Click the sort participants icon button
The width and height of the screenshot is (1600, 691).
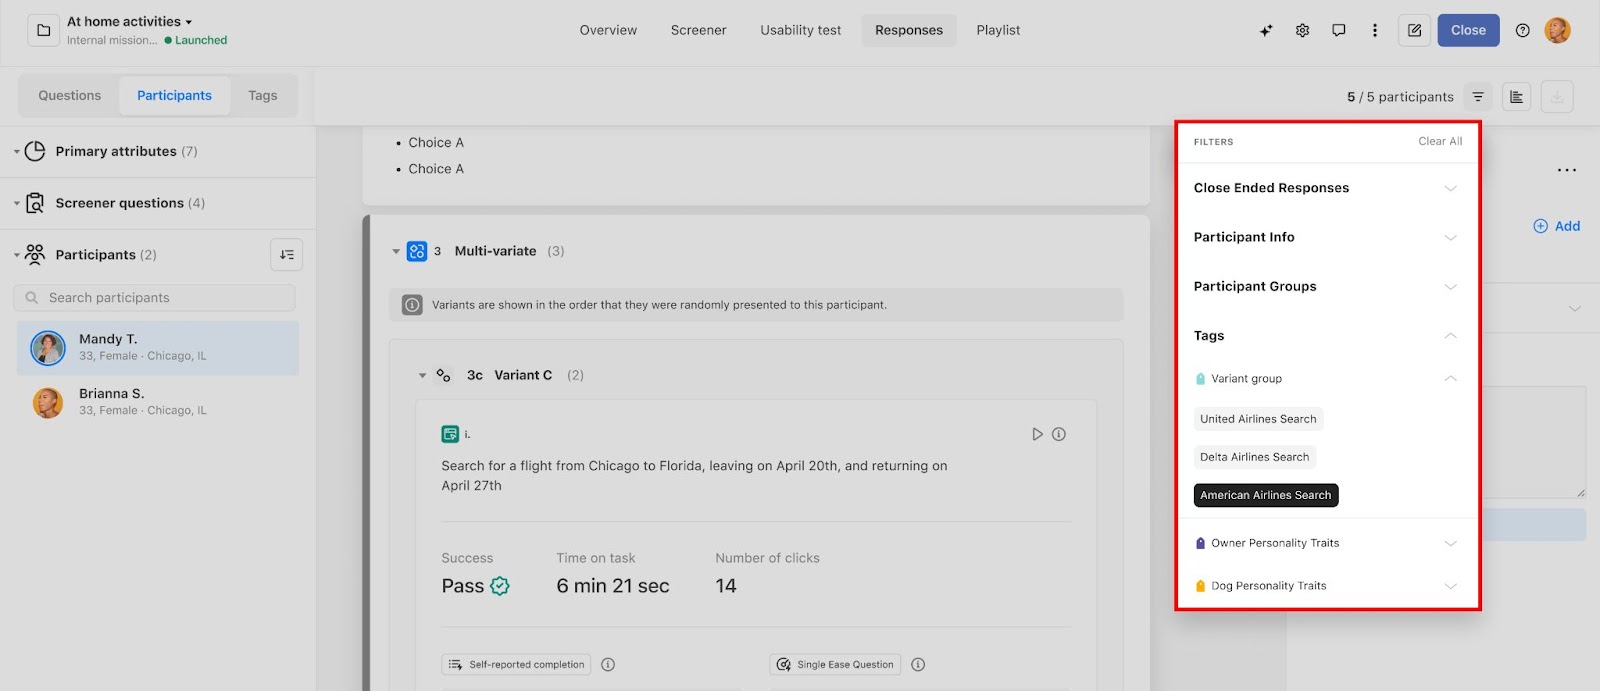[x=286, y=255]
